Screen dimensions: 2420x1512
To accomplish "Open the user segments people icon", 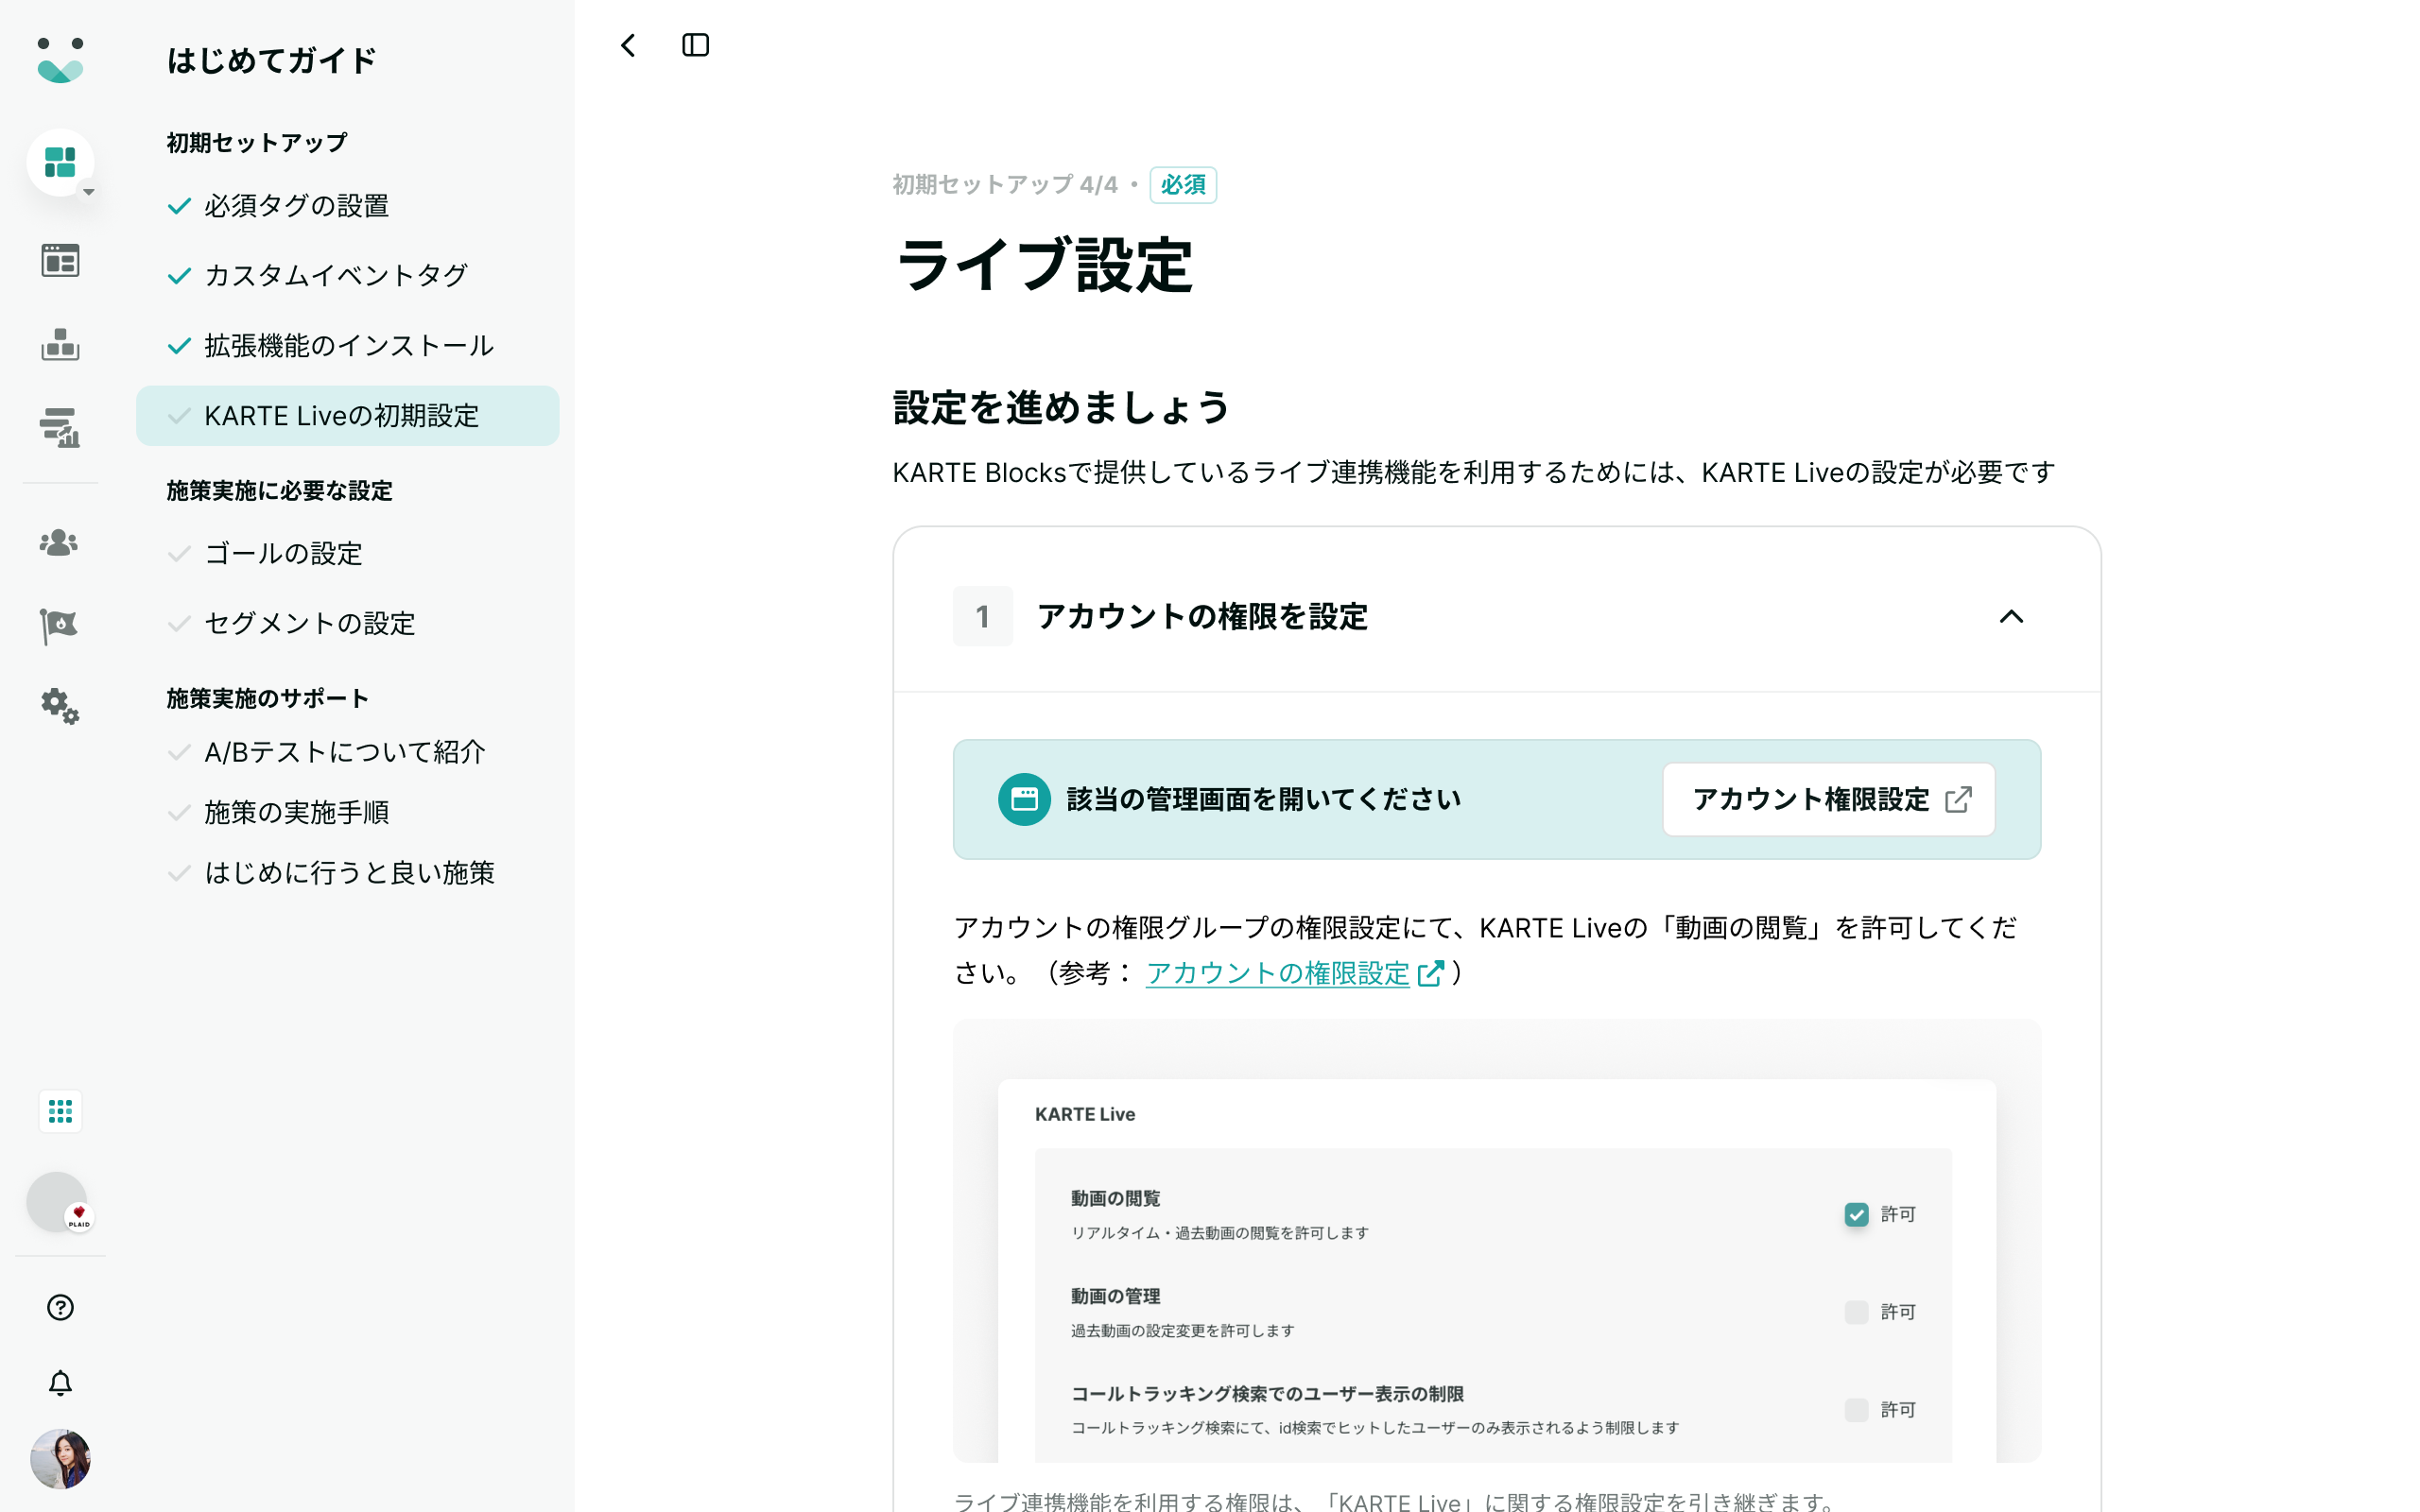I will click(59, 542).
